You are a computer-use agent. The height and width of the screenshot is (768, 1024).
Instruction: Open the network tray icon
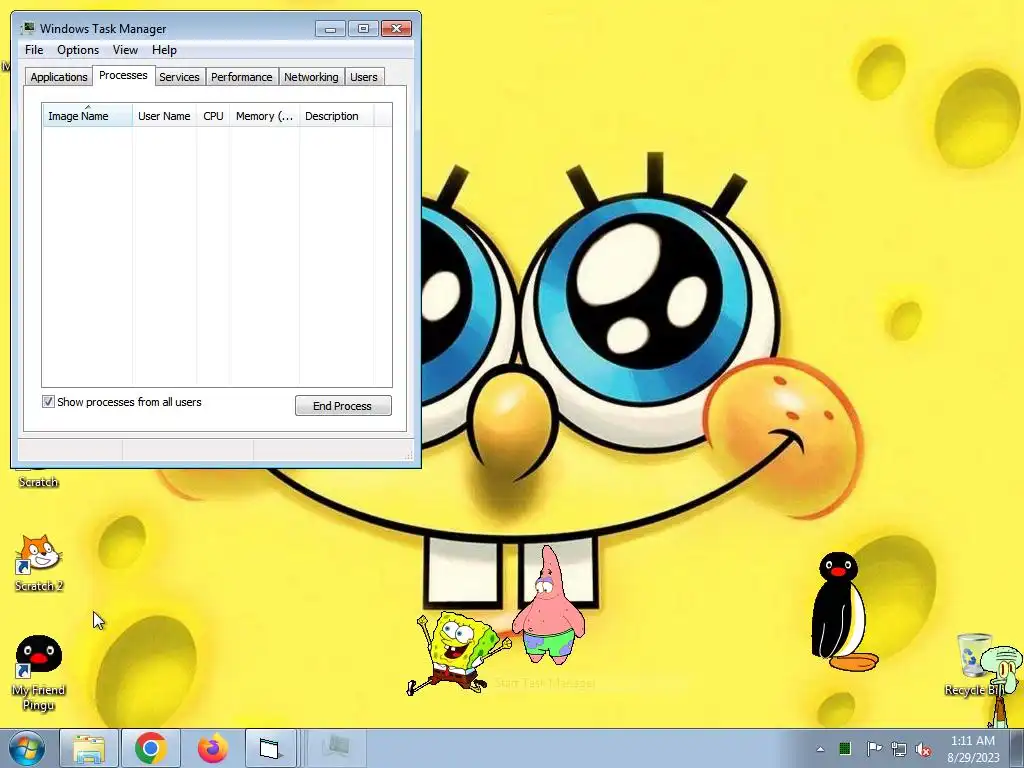click(x=899, y=749)
